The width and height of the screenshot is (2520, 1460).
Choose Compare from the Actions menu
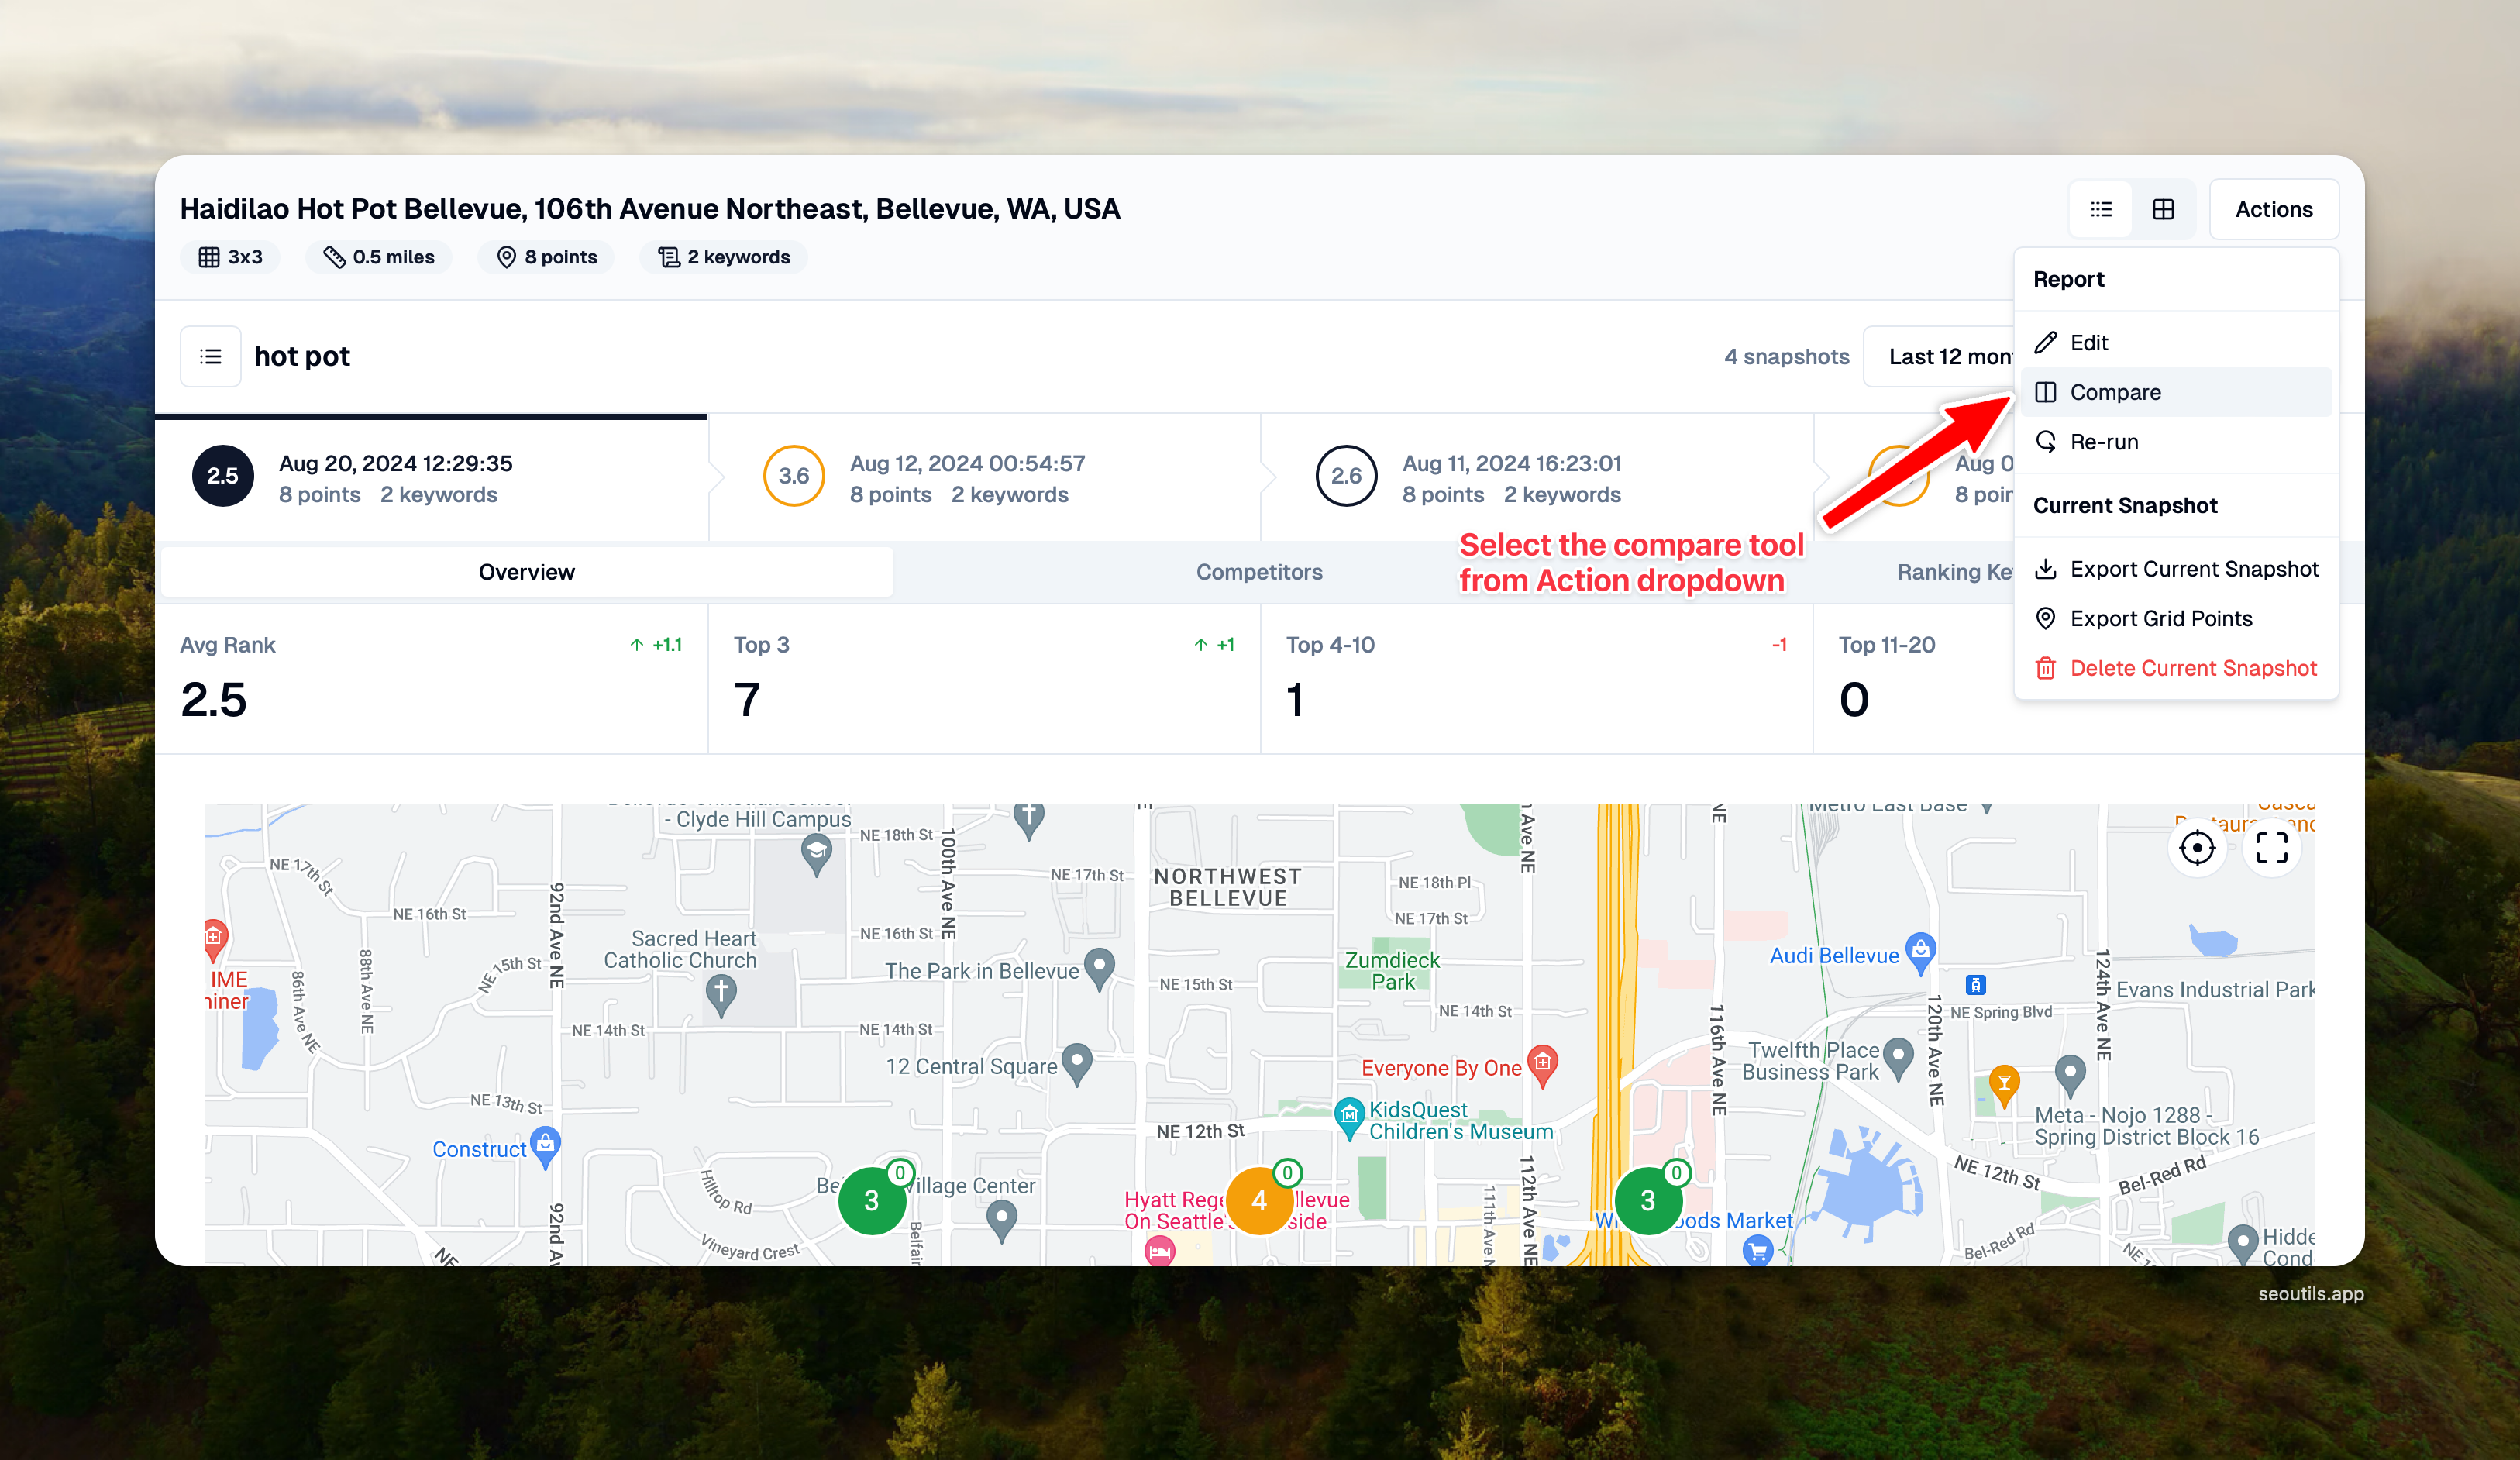coord(2115,392)
